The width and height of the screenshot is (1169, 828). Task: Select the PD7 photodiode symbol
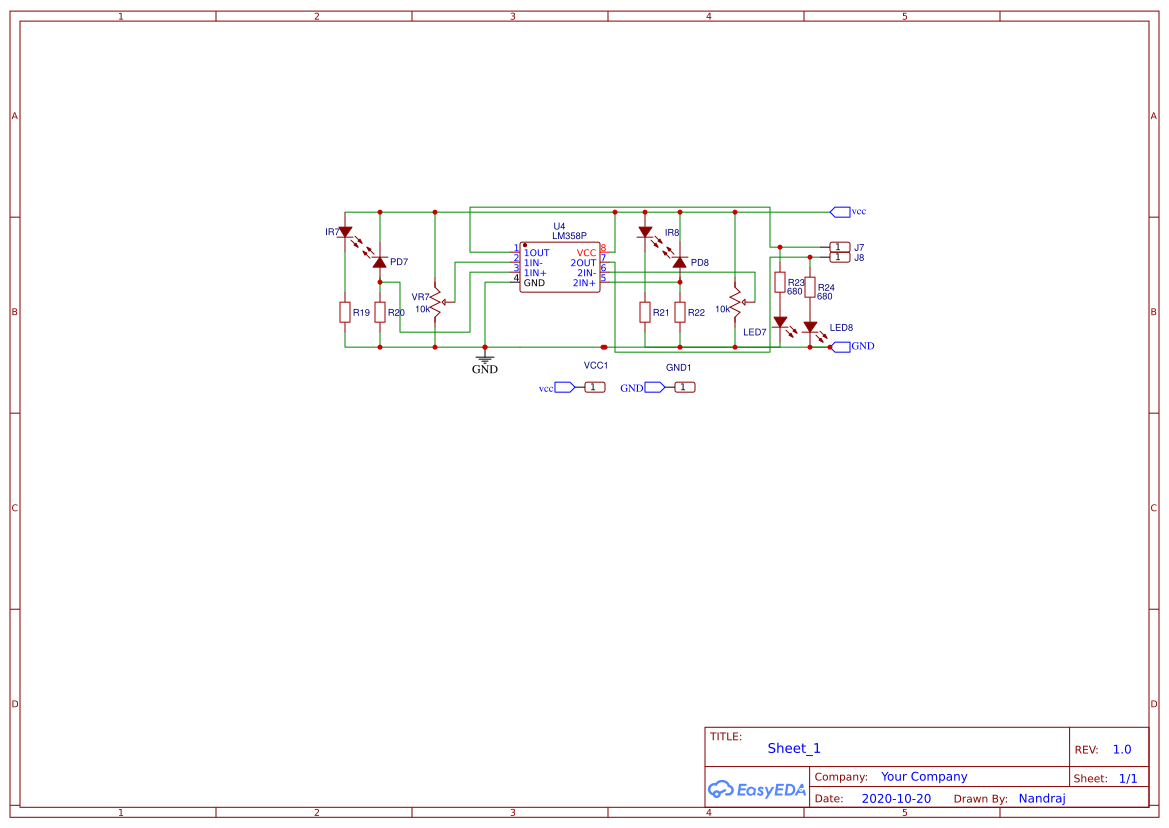[x=379, y=262]
